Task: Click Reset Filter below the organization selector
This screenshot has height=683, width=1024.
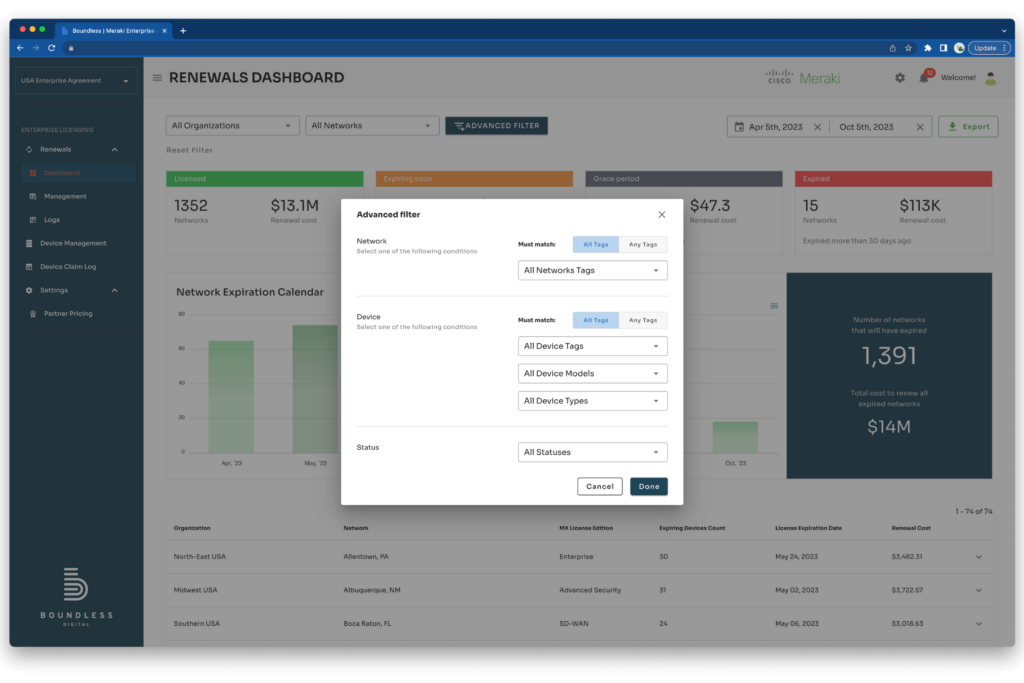Action: (x=190, y=150)
